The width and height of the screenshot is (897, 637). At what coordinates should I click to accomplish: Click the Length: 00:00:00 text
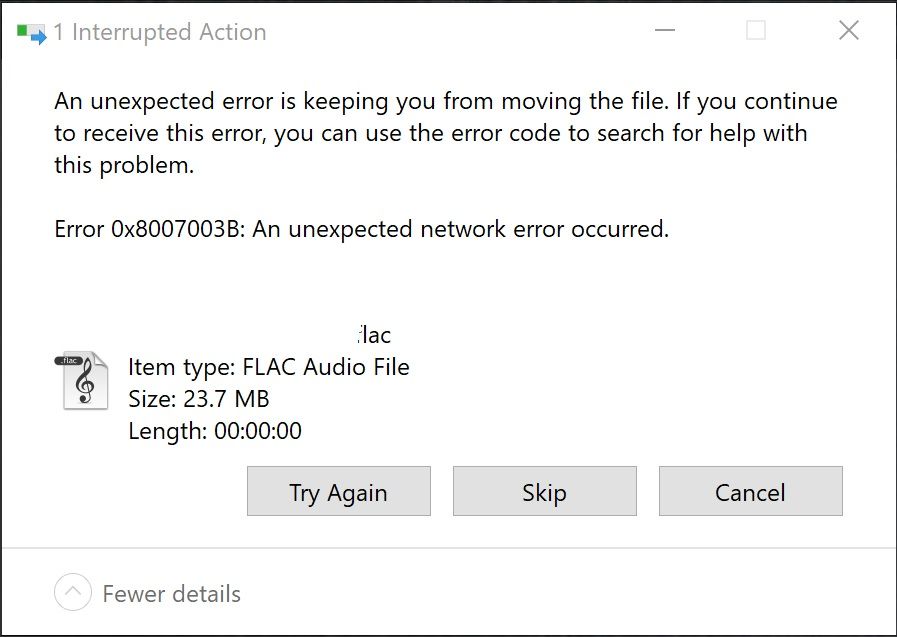215,431
